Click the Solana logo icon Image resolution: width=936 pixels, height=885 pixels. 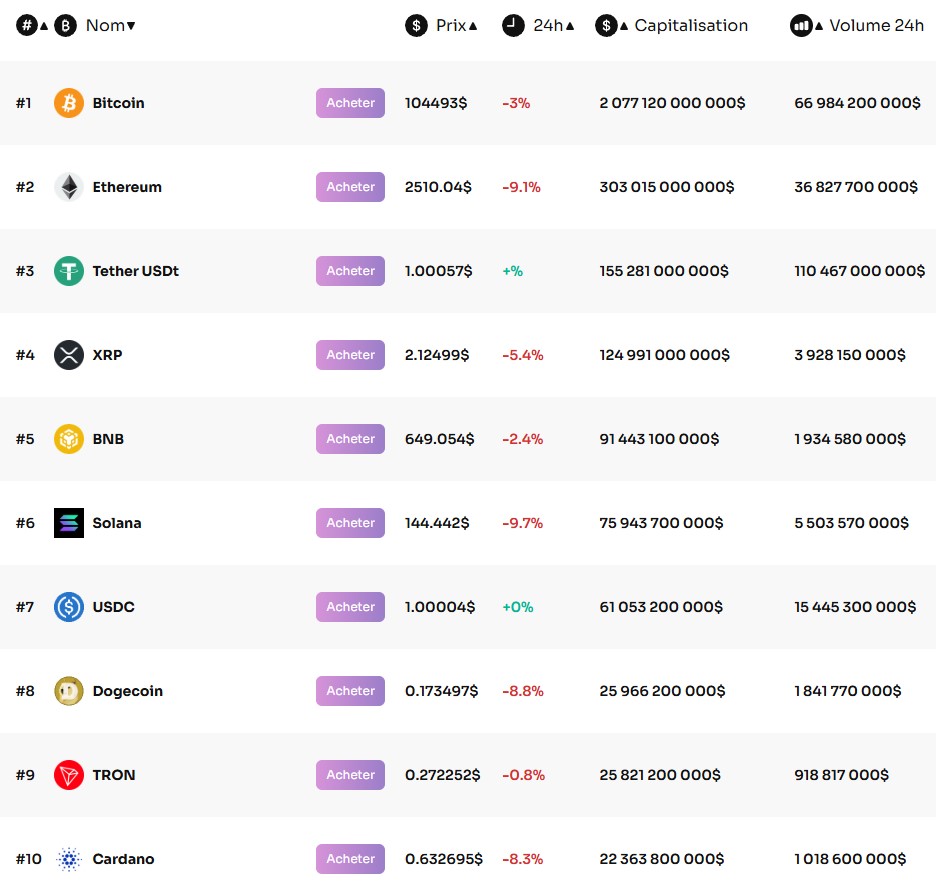(68, 522)
